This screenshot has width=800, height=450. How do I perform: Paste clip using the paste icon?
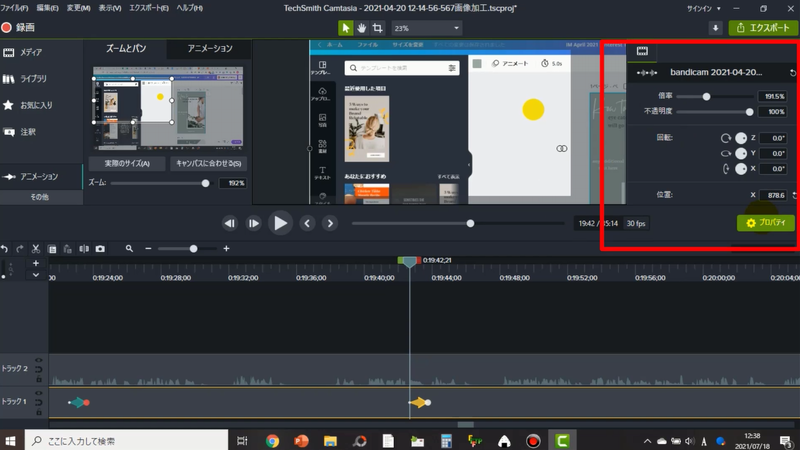(x=67, y=249)
